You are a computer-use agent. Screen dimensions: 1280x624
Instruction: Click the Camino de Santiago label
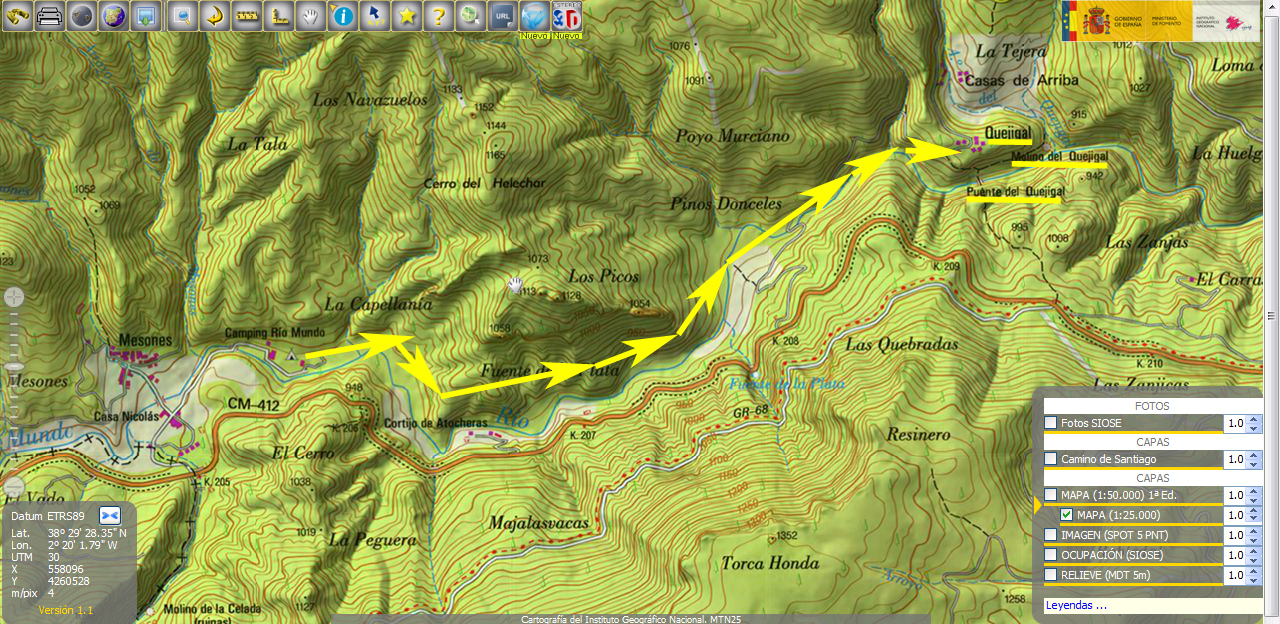click(x=1108, y=459)
